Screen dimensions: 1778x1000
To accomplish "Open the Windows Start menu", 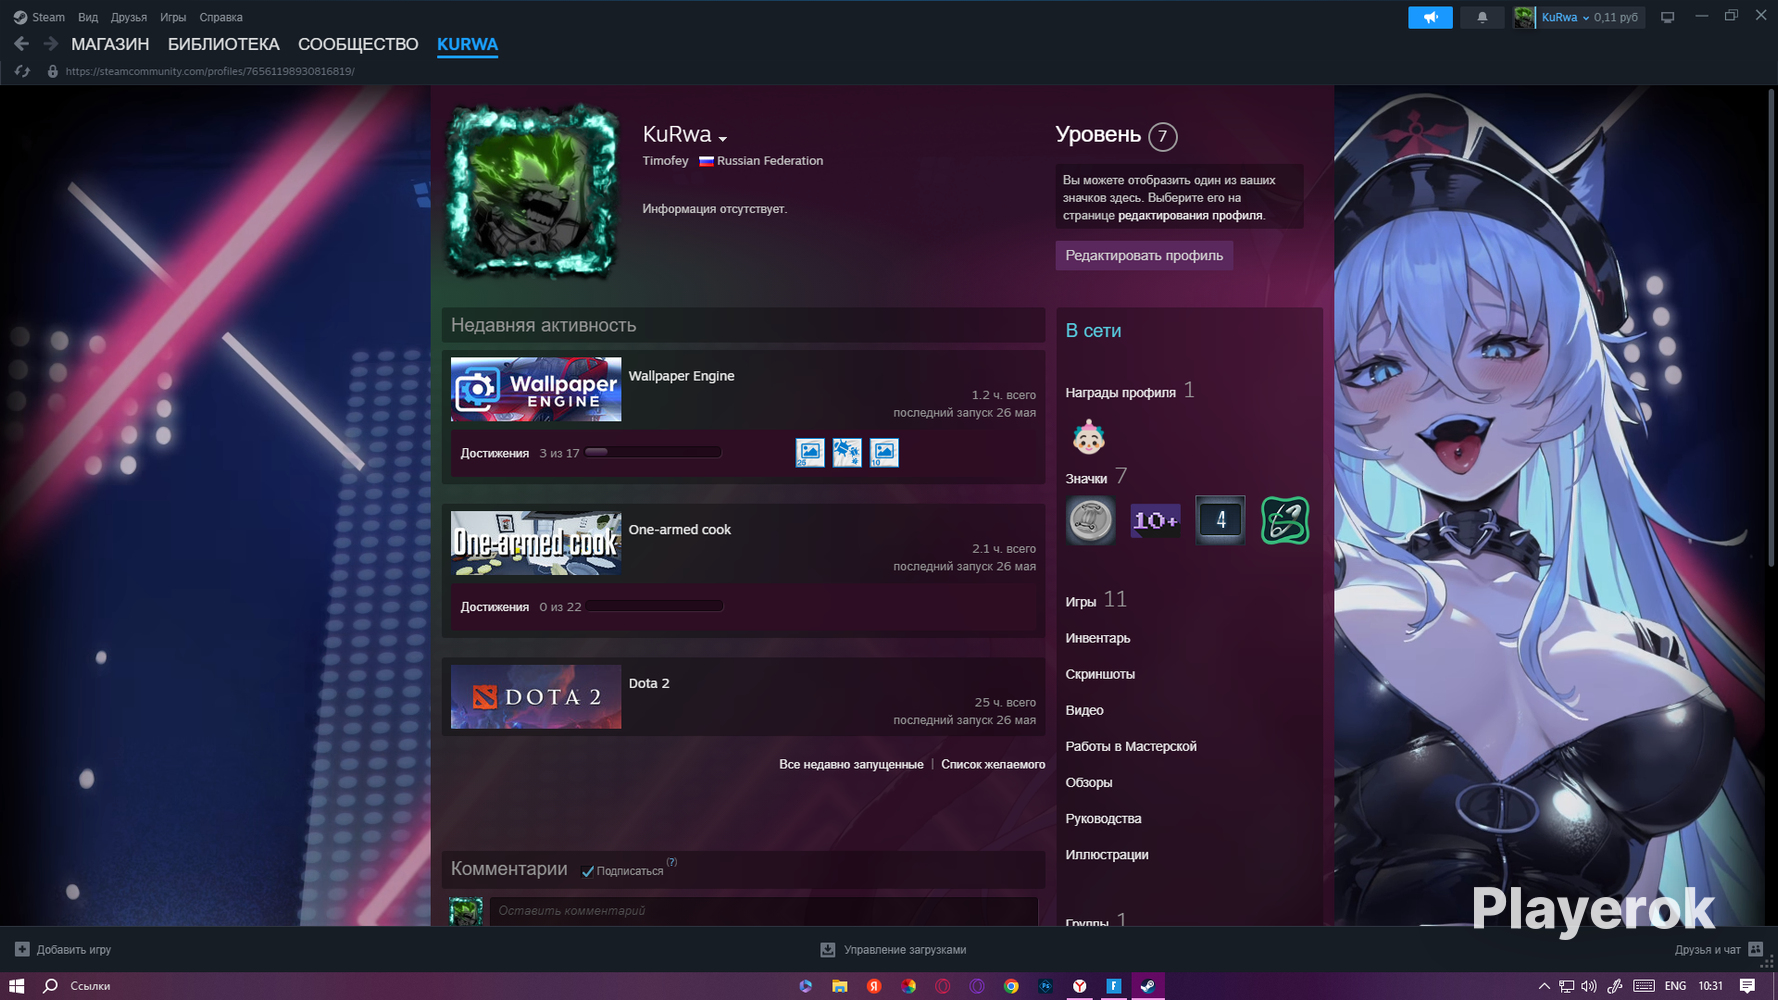I will click(16, 986).
